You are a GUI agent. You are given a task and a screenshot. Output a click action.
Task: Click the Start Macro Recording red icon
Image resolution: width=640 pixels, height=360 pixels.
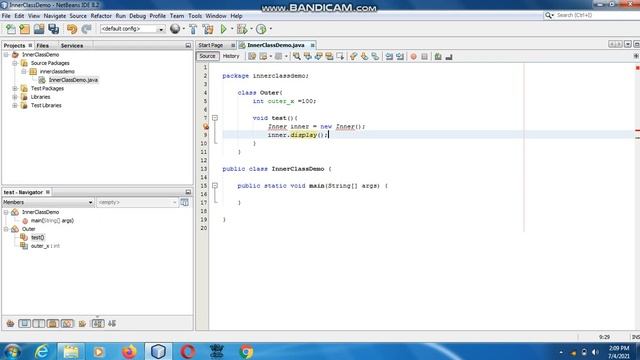click(413, 56)
